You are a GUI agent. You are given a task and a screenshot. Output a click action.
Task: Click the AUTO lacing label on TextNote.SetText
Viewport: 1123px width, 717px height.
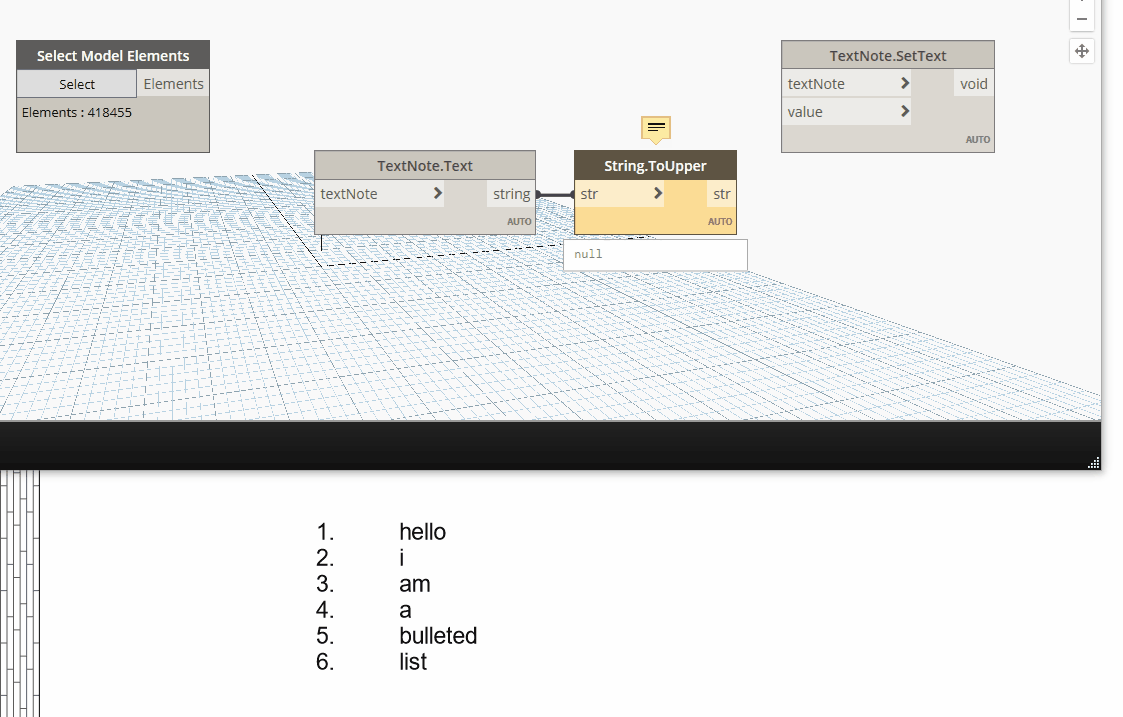click(x=977, y=140)
